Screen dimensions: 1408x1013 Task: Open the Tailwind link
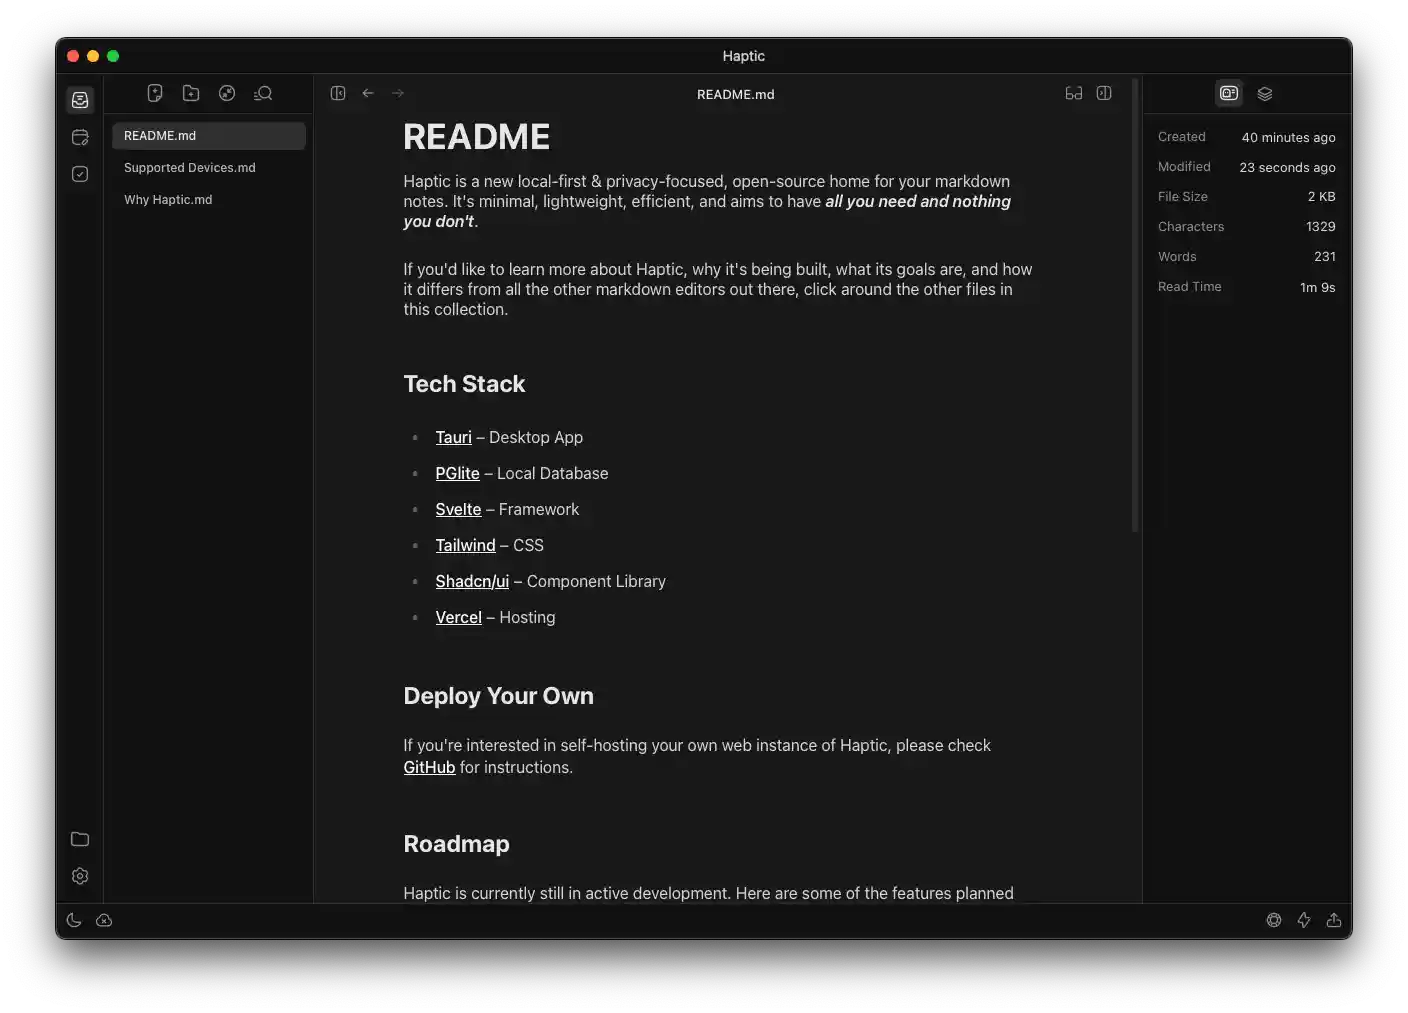(x=465, y=545)
